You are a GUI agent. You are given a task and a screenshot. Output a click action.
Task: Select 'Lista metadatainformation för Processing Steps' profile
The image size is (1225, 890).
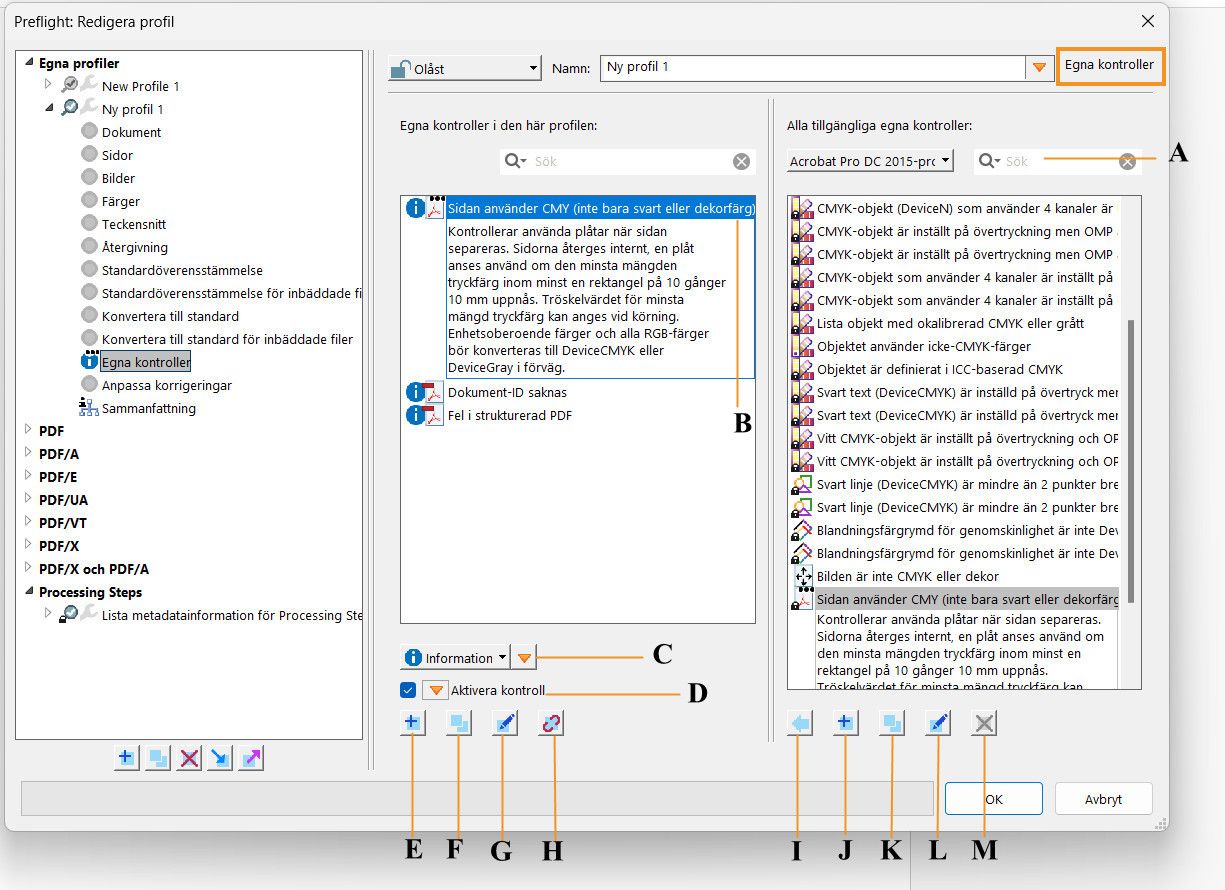pos(232,615)
